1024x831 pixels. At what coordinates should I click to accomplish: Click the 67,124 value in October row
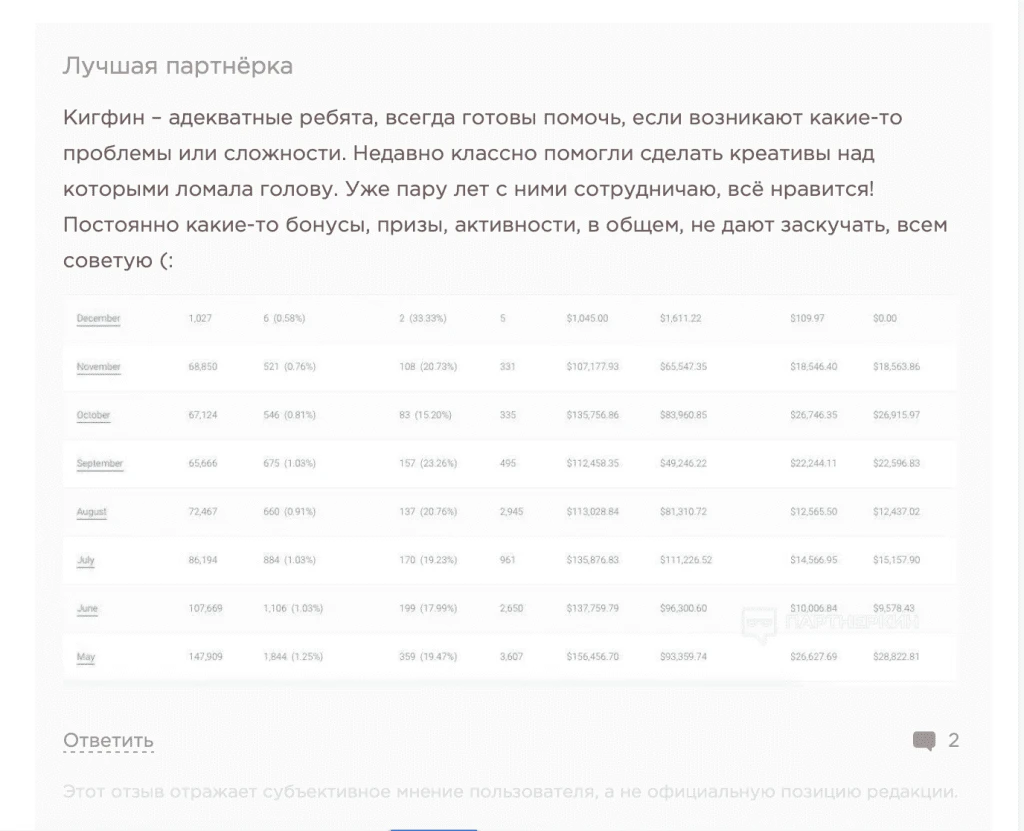(202, 415)
